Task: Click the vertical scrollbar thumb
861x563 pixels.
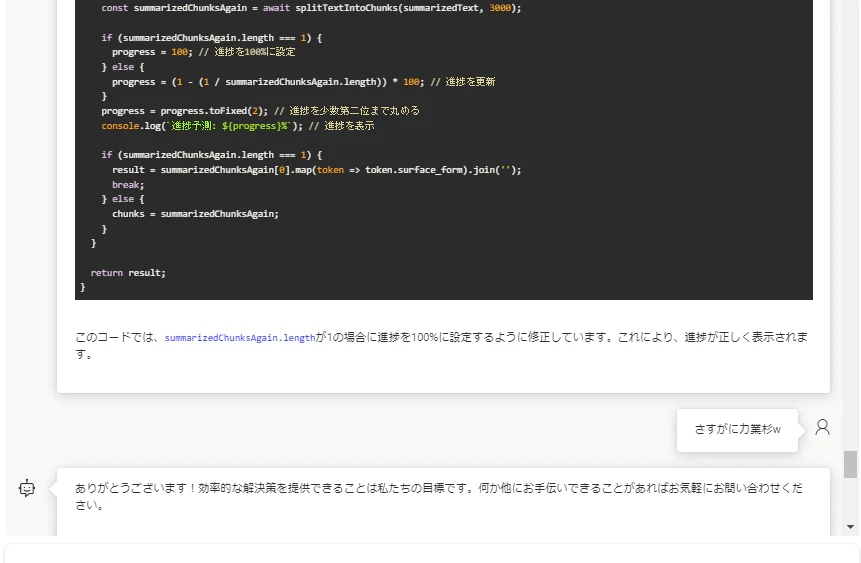Action: coord(850,465)
